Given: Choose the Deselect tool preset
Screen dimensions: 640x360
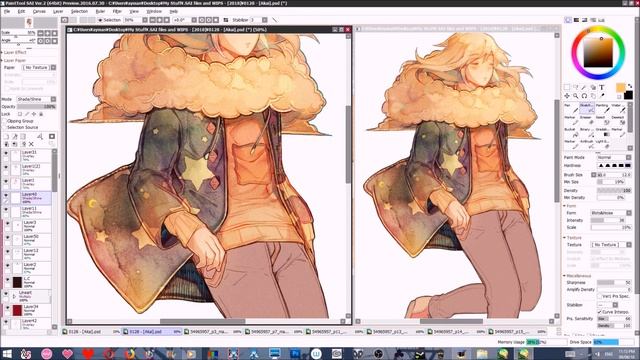Looking at the screenshot, I should (618, 120).
